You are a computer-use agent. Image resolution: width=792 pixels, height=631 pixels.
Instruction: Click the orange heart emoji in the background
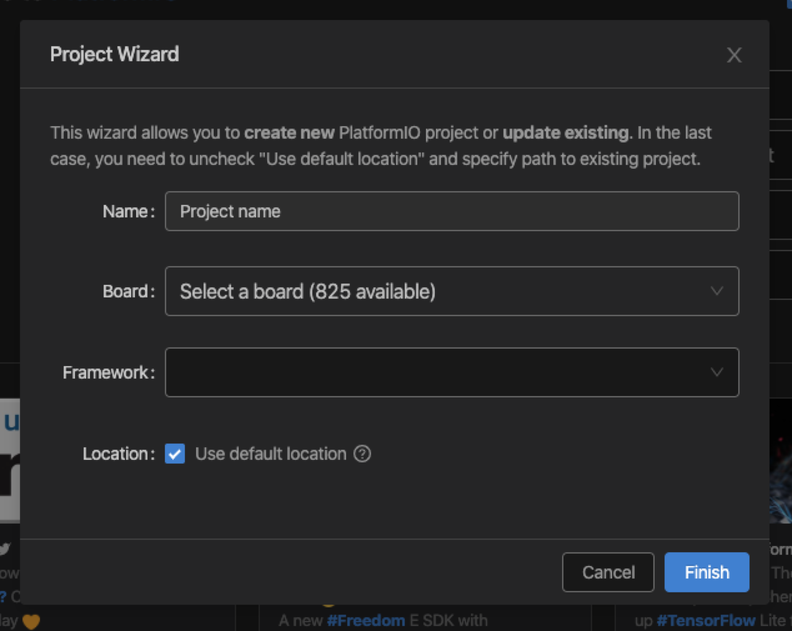[x=31, y=621]
